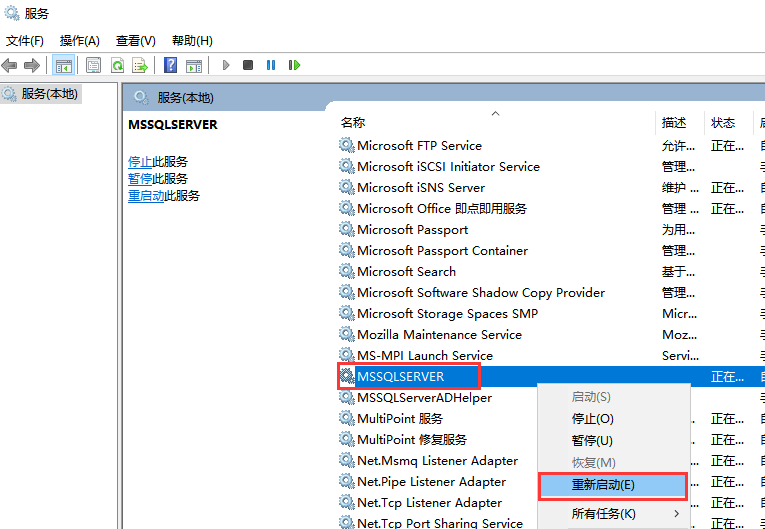Click the Refresh toolbar icon
Viewport: 765px width, 529px height.
(x=117, y=65)
